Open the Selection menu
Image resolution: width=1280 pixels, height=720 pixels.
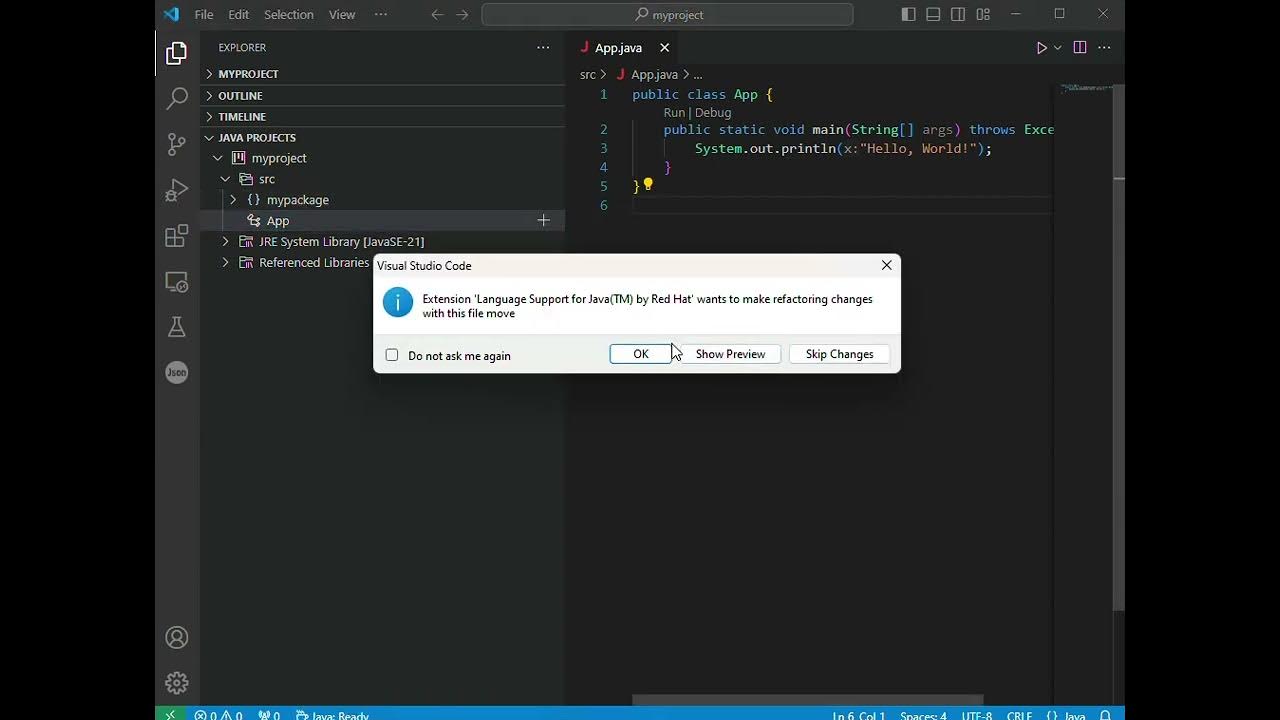coord(289,14)
